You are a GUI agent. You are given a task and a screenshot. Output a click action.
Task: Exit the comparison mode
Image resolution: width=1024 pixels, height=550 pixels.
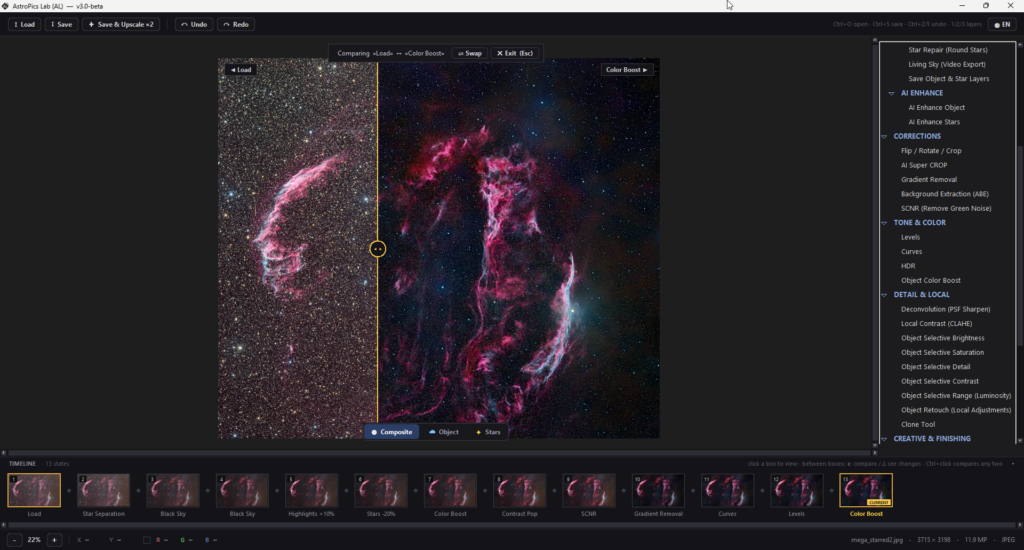tap(515, 54)
